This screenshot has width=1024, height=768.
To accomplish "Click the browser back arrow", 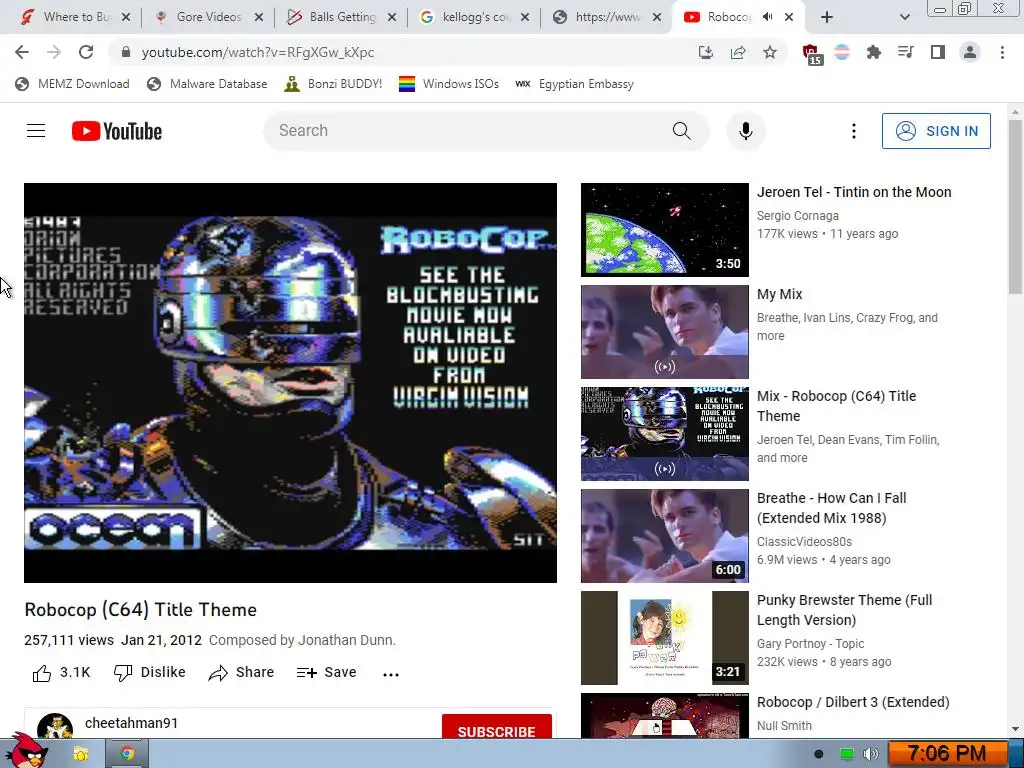I will 22,52.
